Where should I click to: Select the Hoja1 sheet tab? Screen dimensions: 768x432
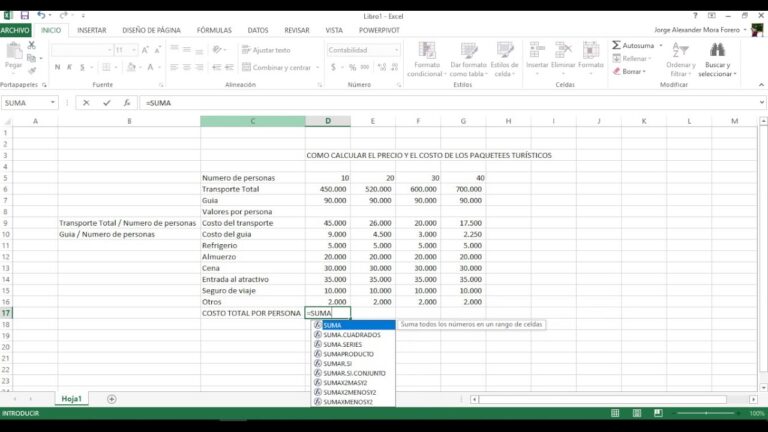coord(71,399)
